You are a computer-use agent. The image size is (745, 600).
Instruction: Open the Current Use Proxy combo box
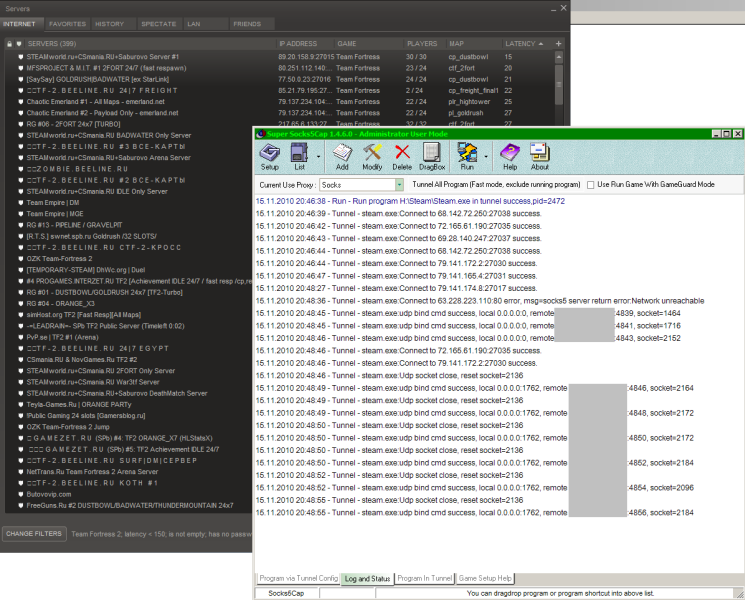tap(362, 185)
